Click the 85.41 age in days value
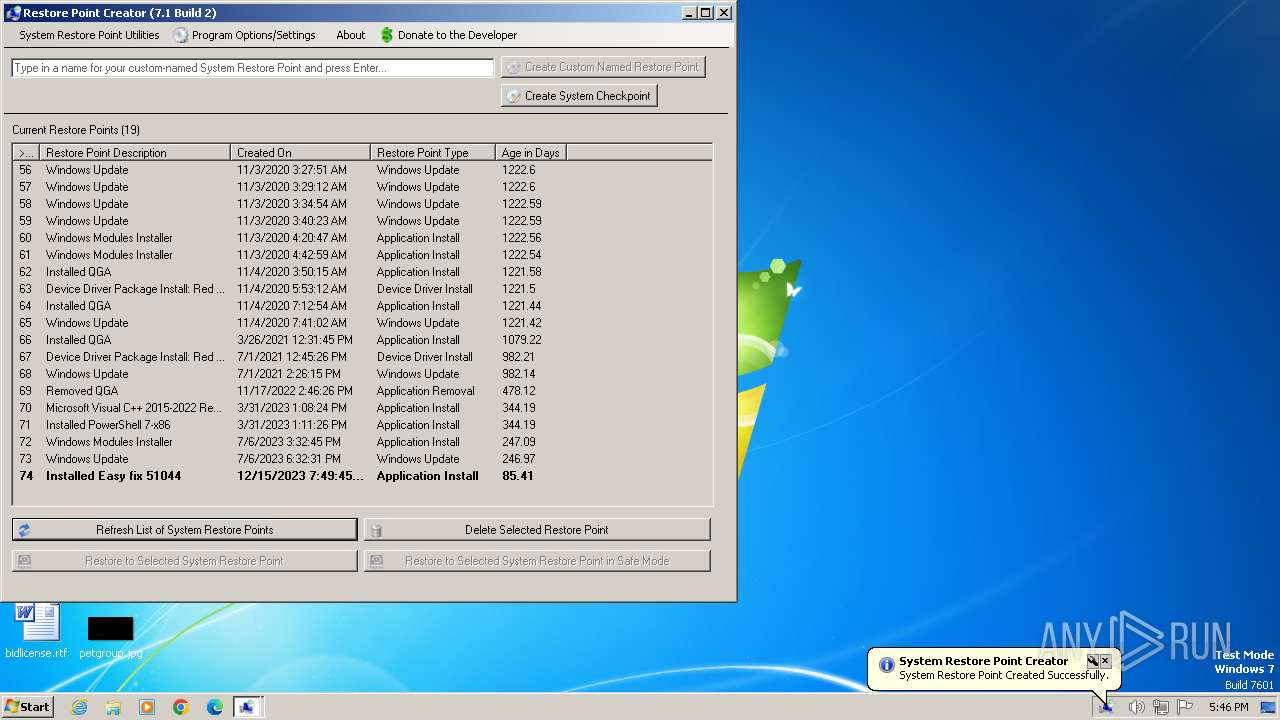This screenshot has width=1280, height=720. pyautogui.click(x=518, y=476)
